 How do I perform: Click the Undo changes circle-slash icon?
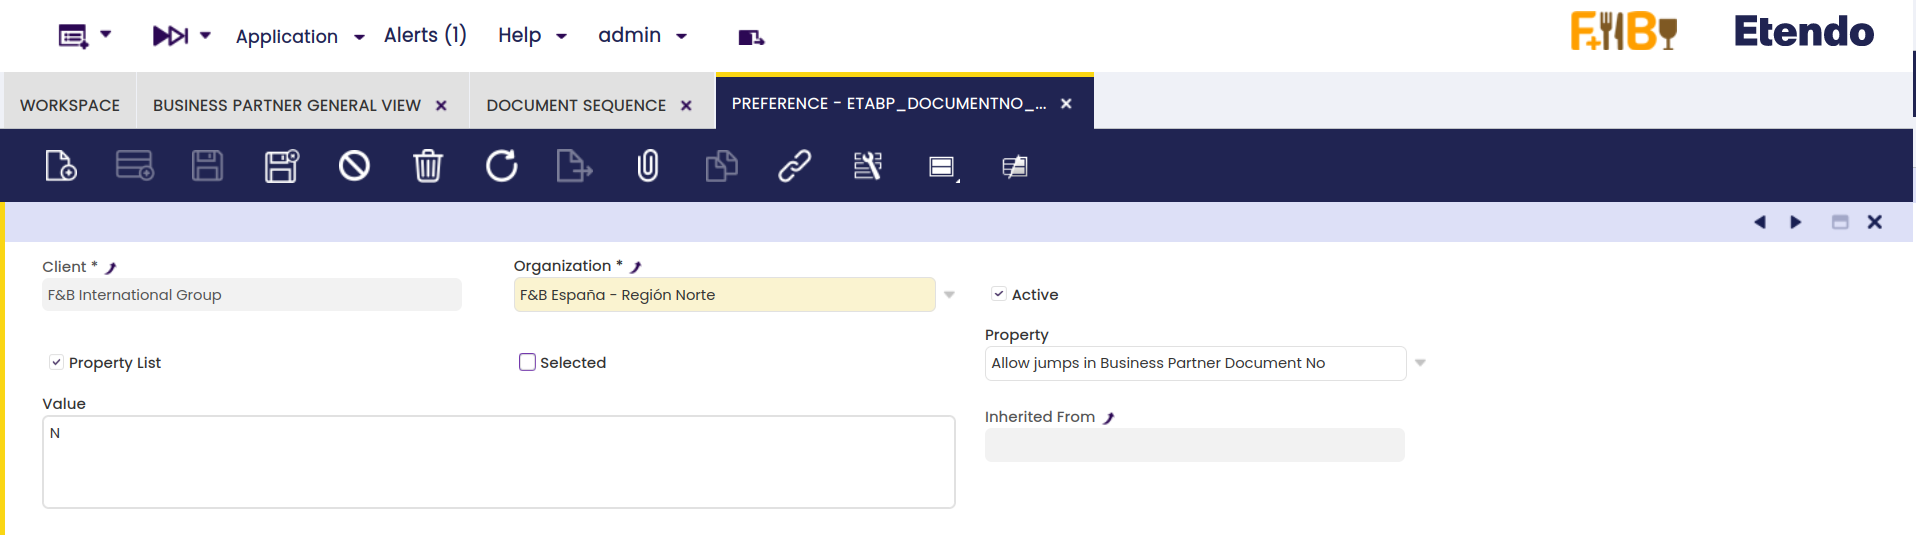pos(354,166)
